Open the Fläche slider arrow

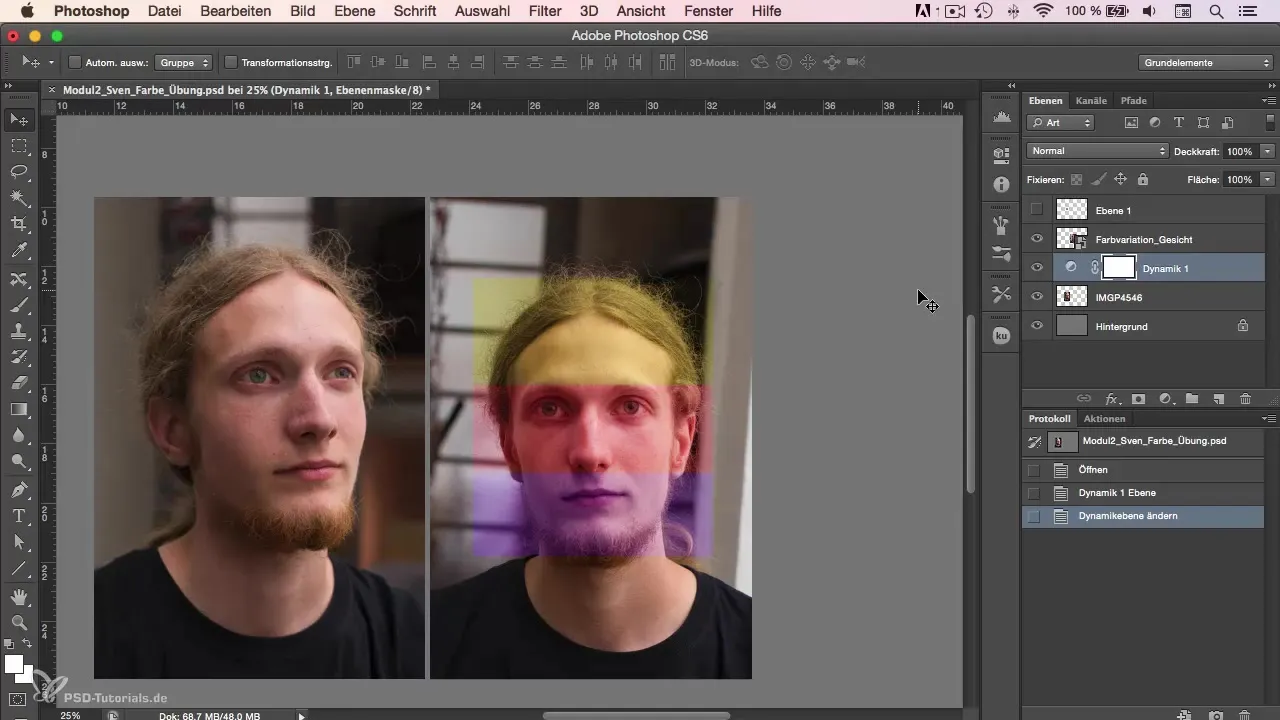[1267, 180]
